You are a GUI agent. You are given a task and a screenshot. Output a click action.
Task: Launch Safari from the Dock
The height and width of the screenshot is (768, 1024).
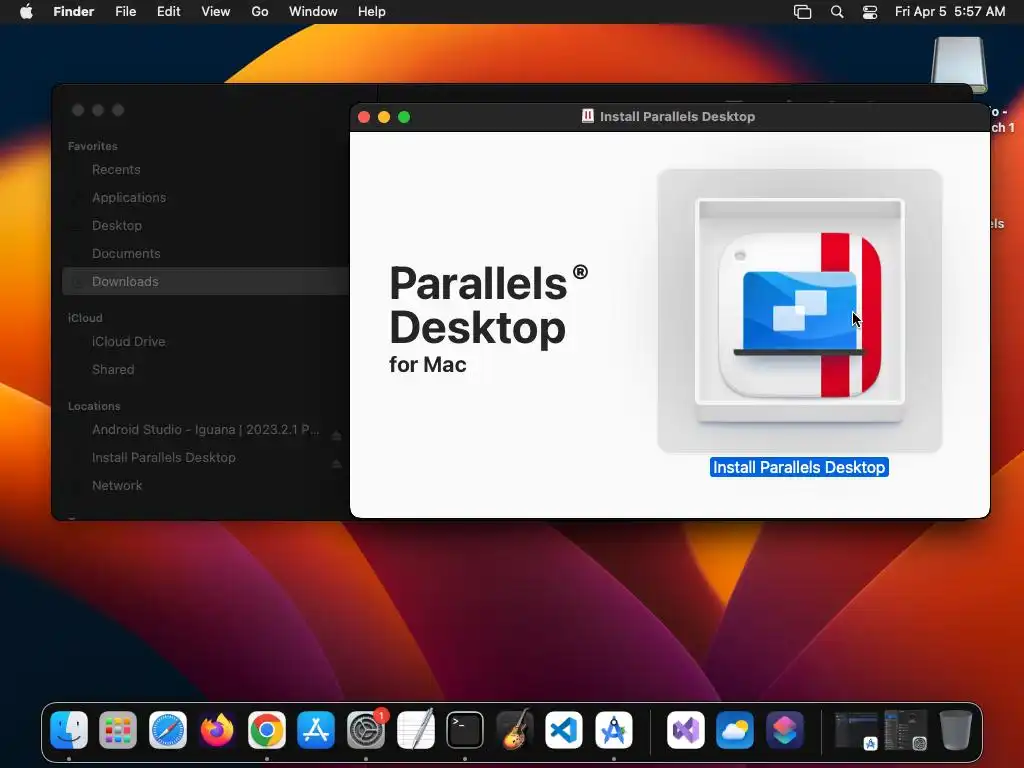(168, 729)
